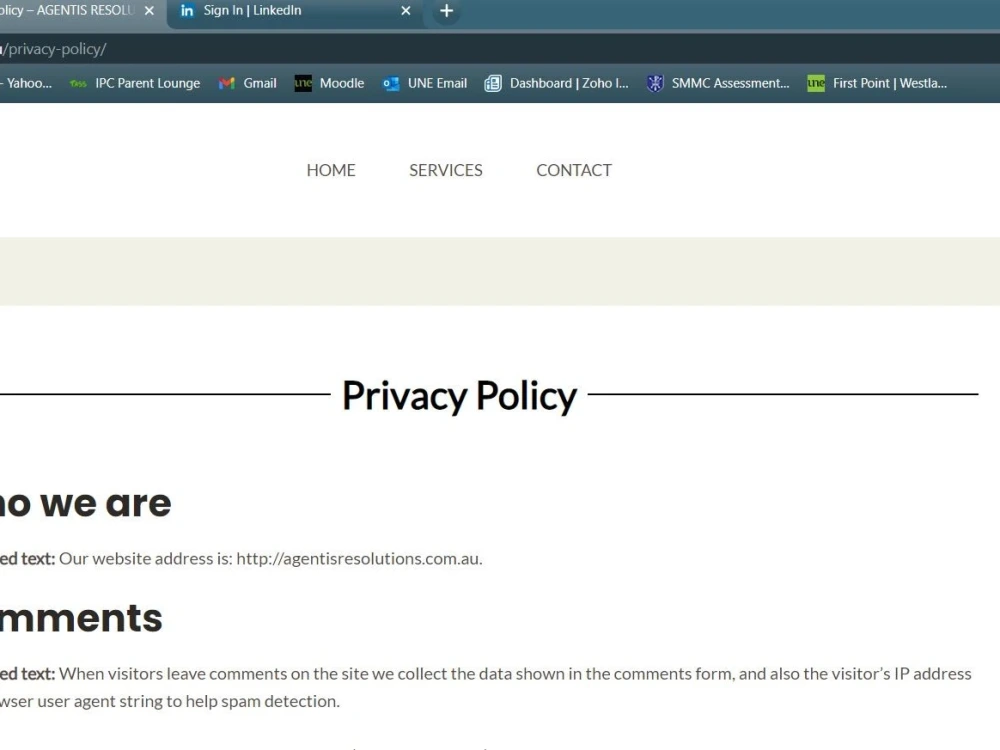Click the LinkedIn favicon on the tab
Screen dimensions: 1000x750
187,11
